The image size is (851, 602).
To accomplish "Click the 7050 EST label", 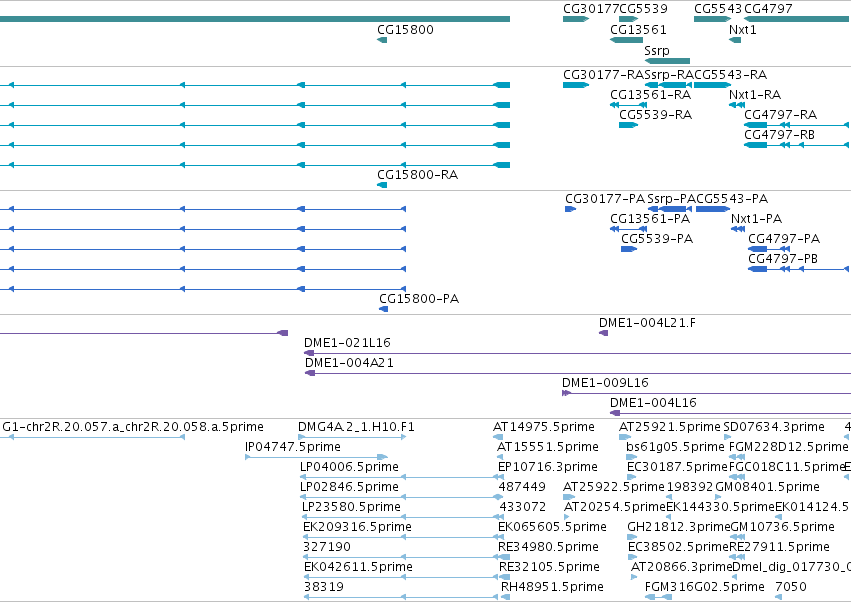I will pyautogui.click(x=791, y=587).
